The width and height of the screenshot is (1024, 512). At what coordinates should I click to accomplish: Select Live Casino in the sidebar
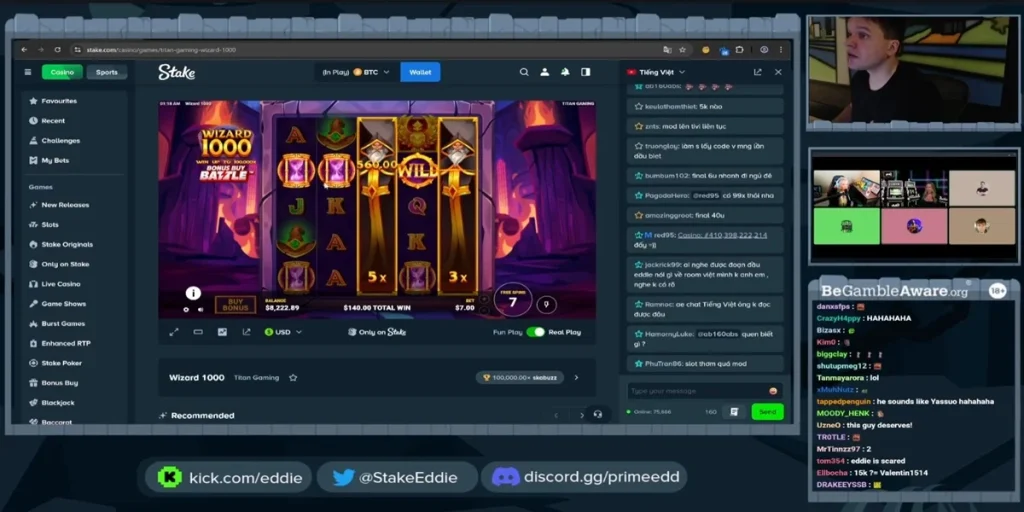60,284
